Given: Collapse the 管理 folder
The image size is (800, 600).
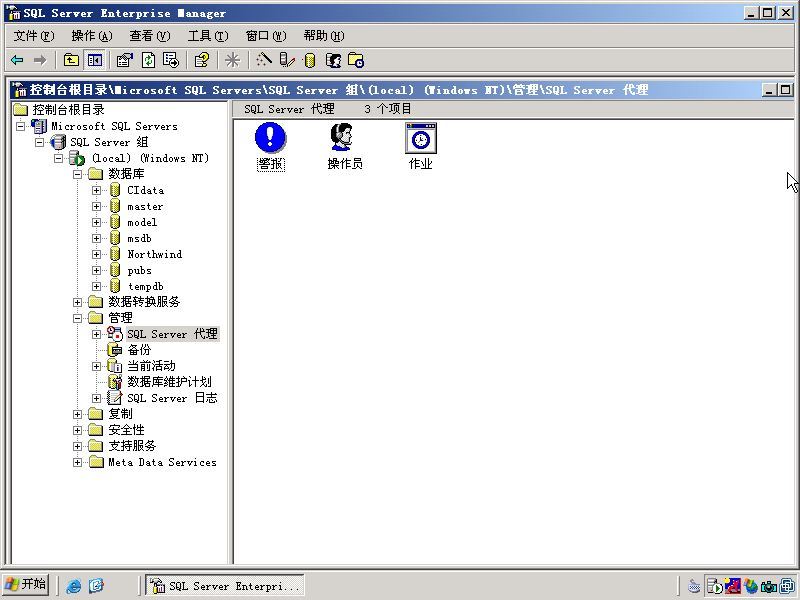Looking at the screenshot, I should (x=77, y=318).
